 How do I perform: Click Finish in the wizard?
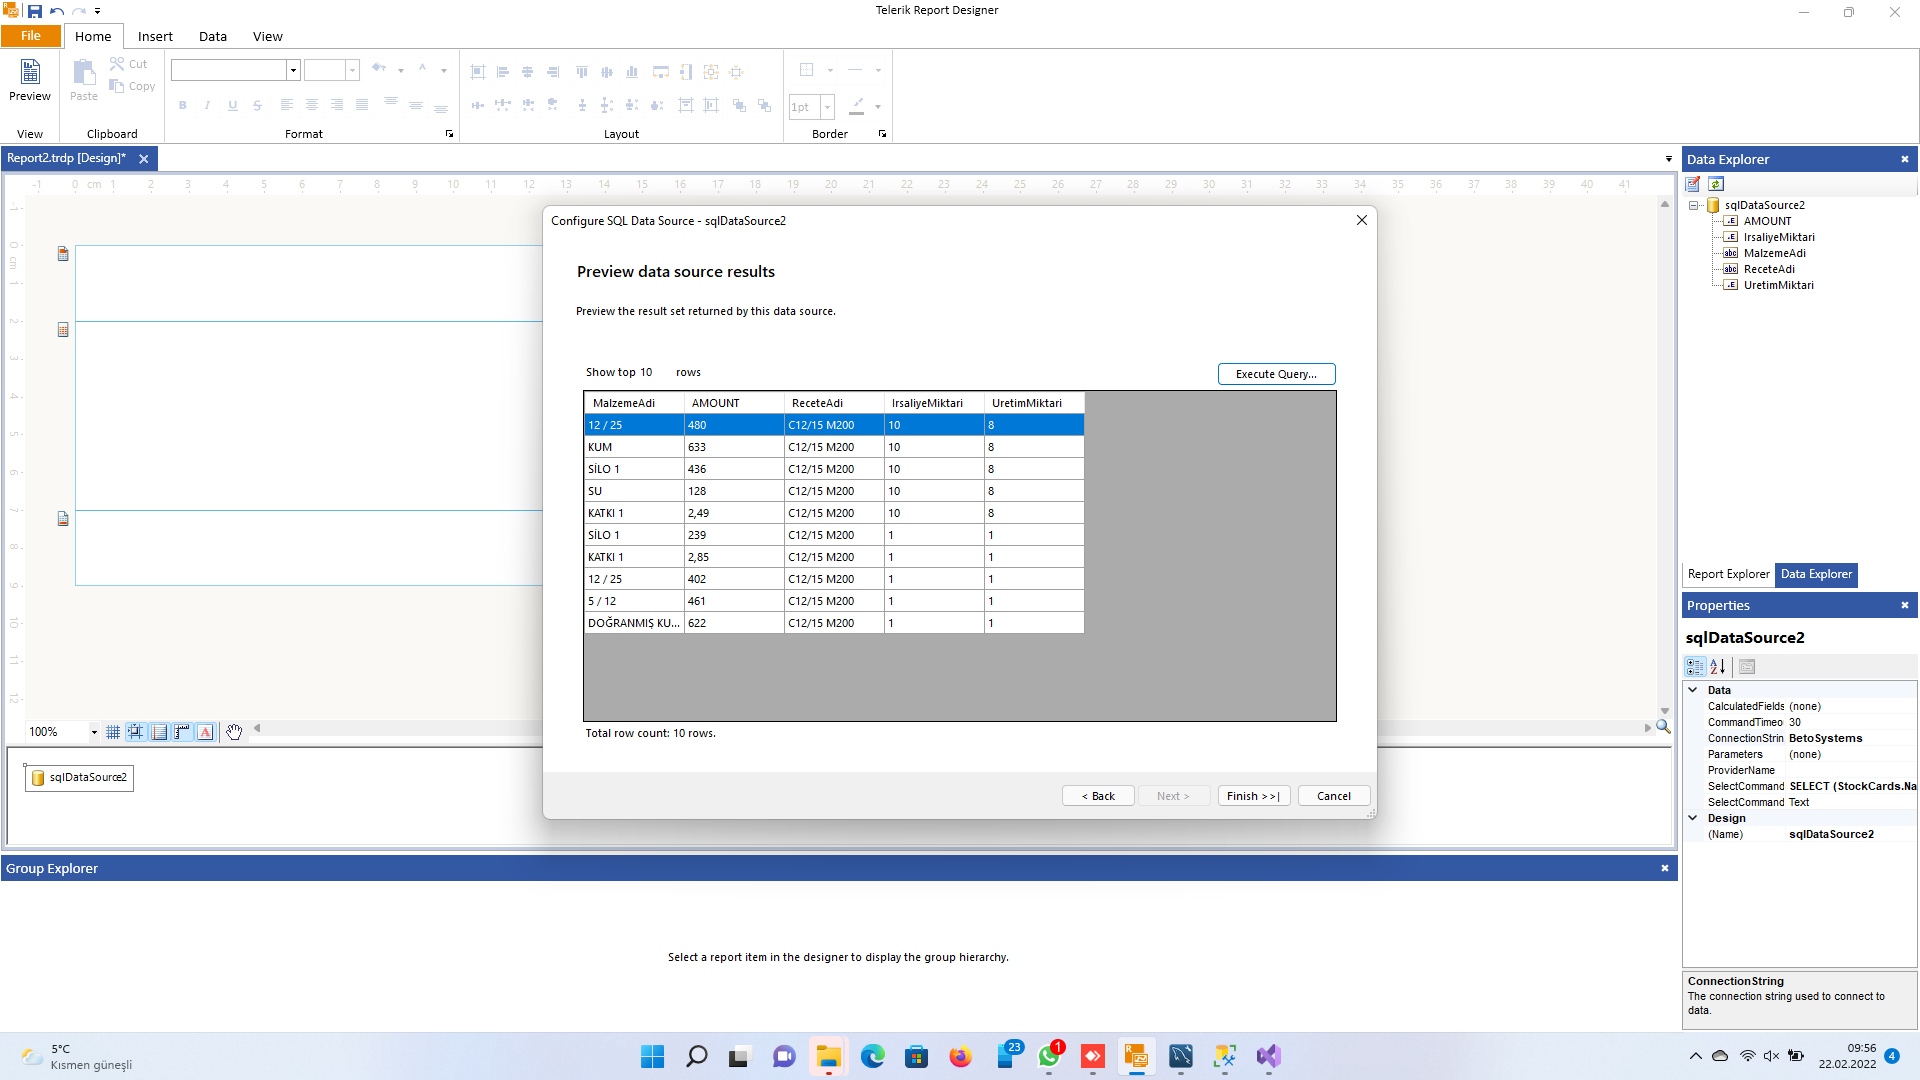[1253, 796]
